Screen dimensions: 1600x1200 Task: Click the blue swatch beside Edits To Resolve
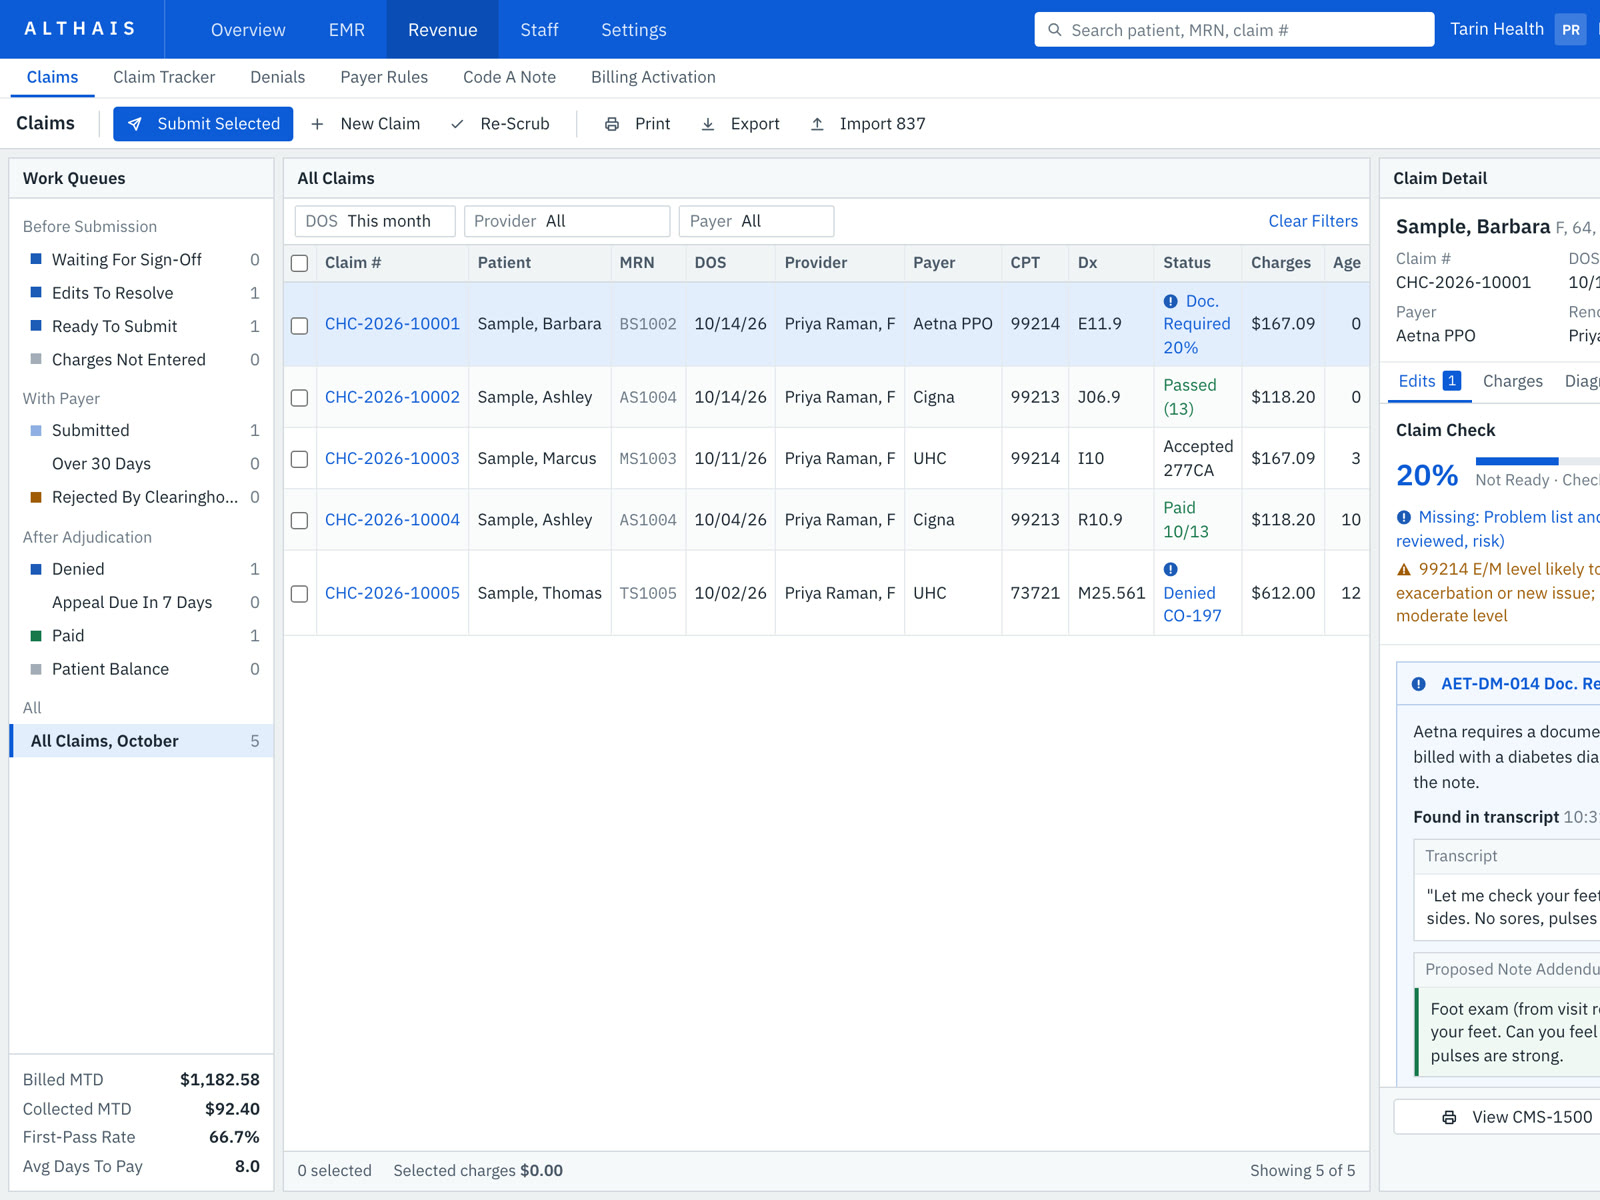tap(36, 293)
